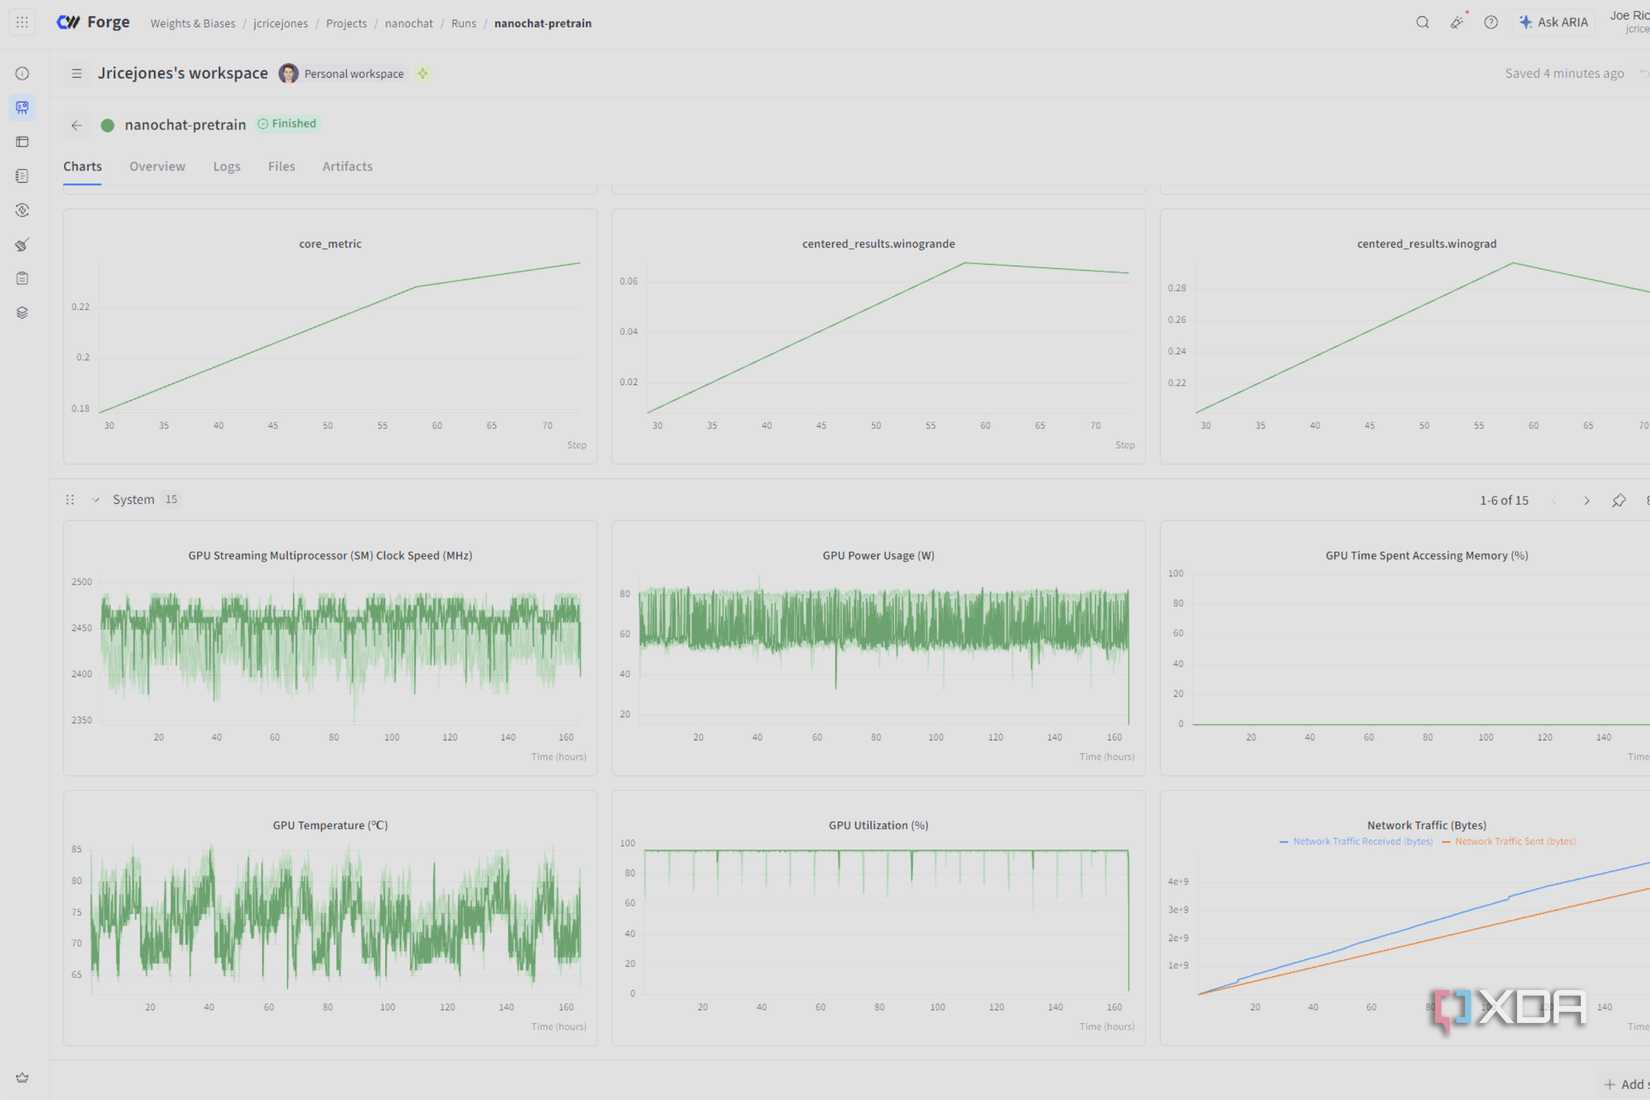
Task: Click the Forge logo
Action: click(93, 22)
